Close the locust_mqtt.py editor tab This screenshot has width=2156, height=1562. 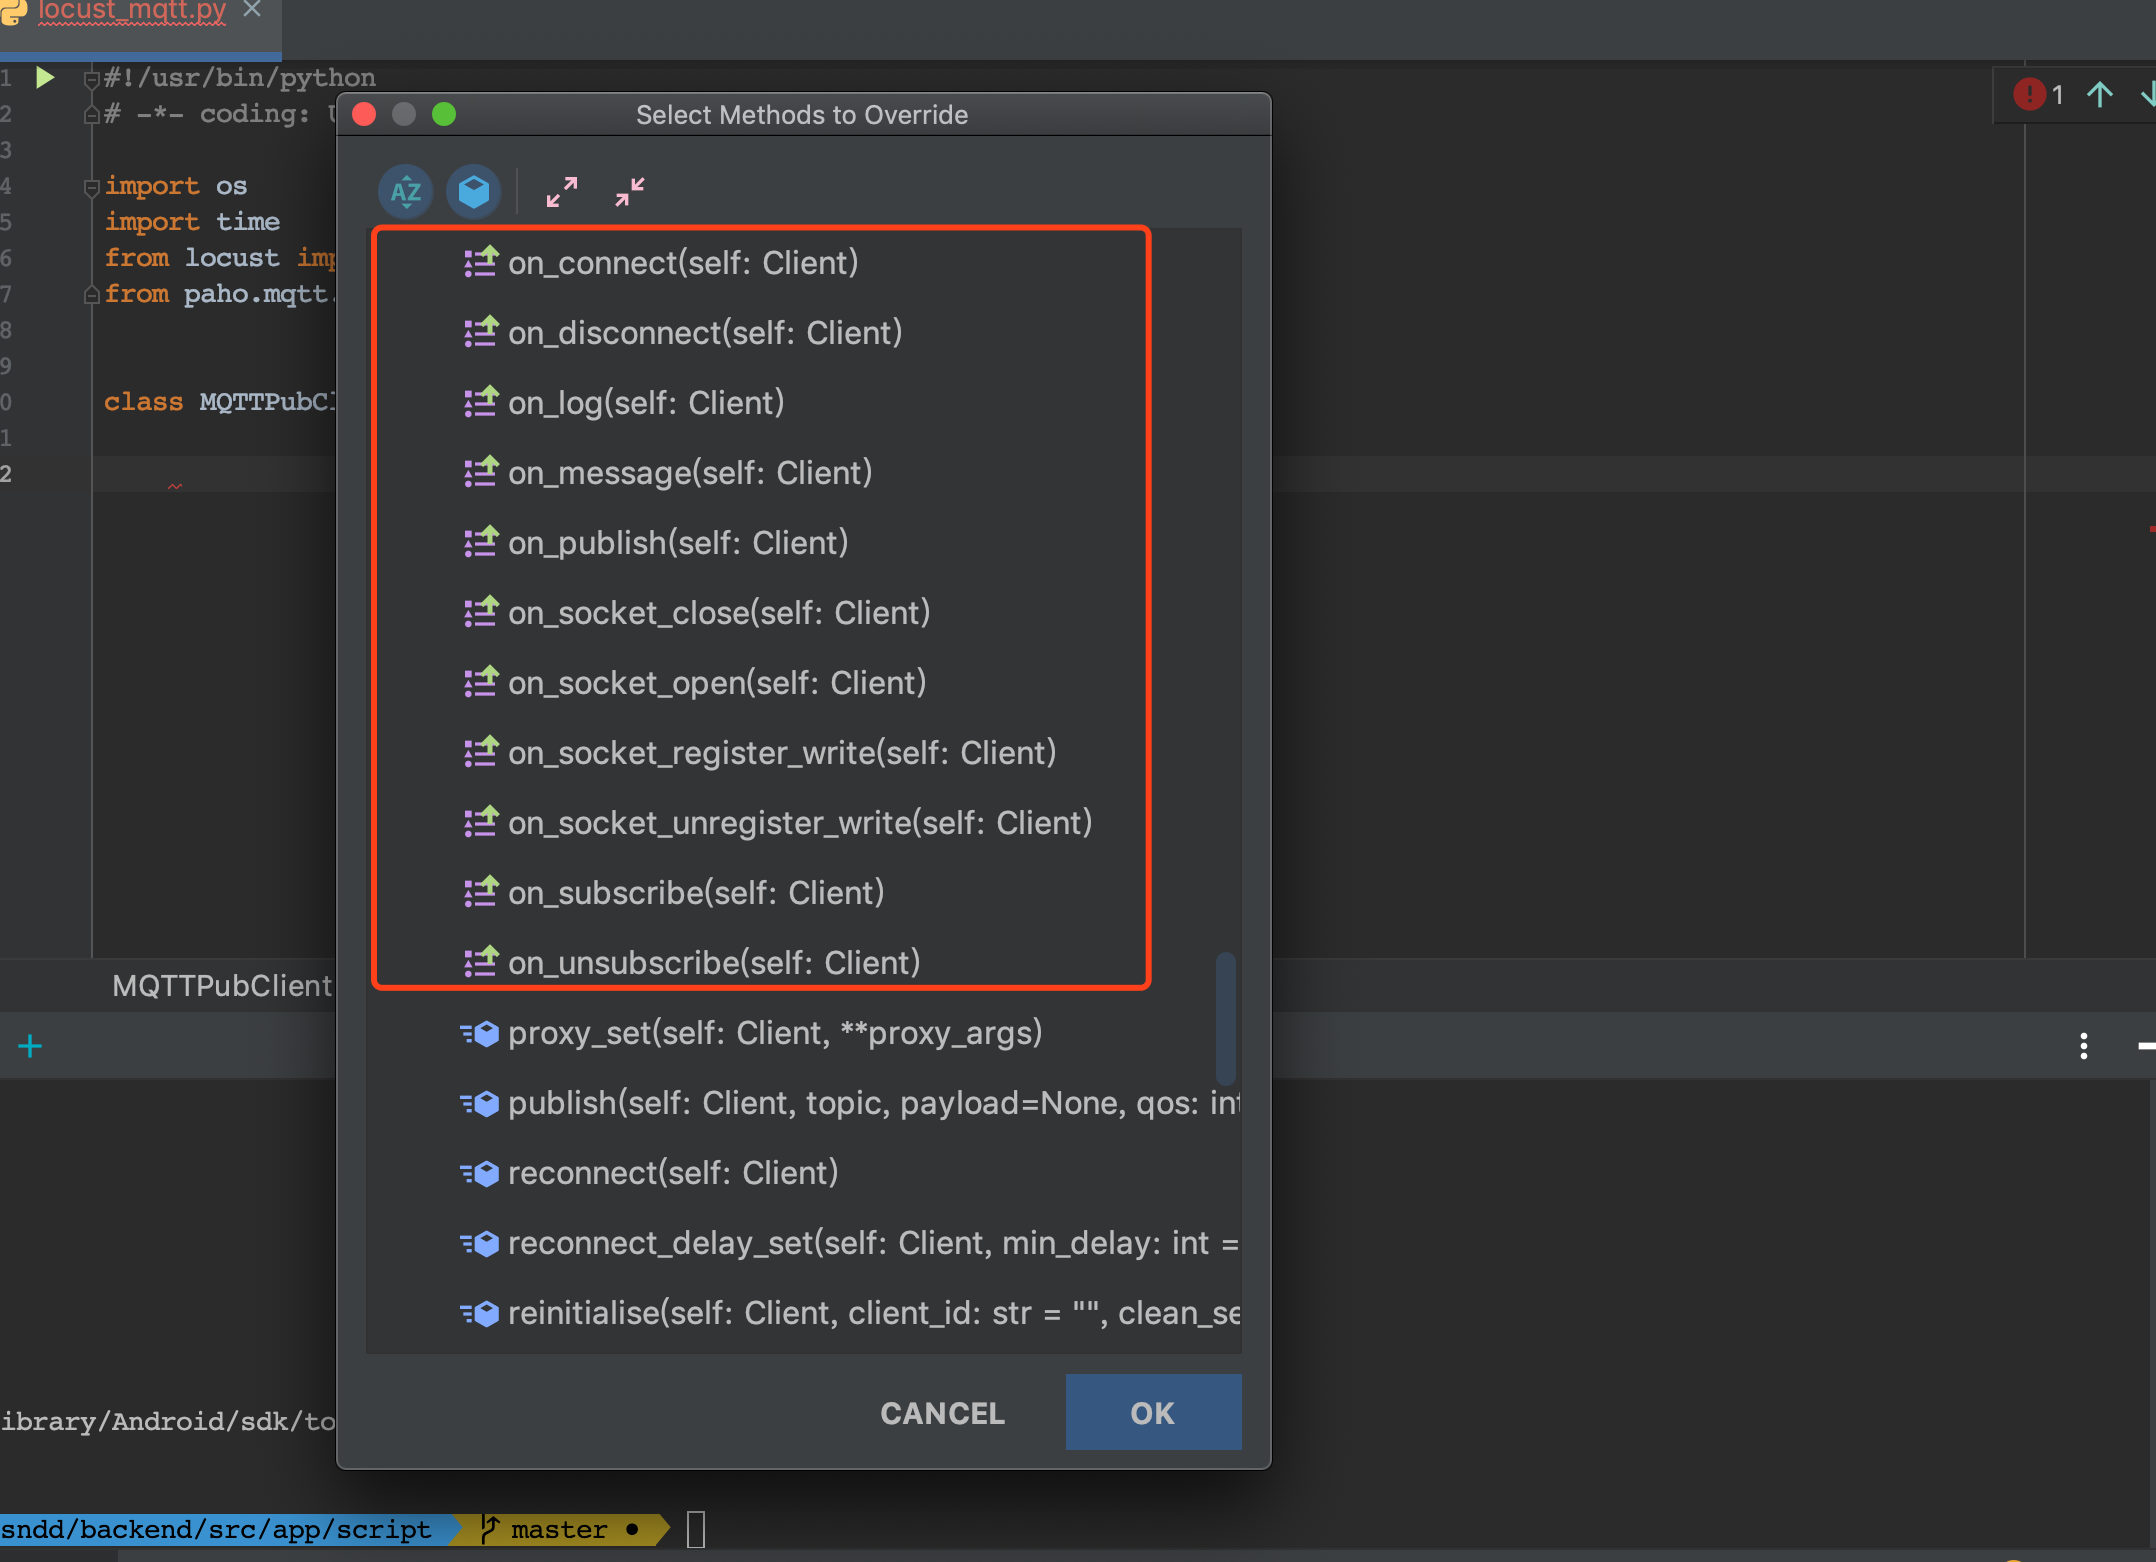coord(252,9)
